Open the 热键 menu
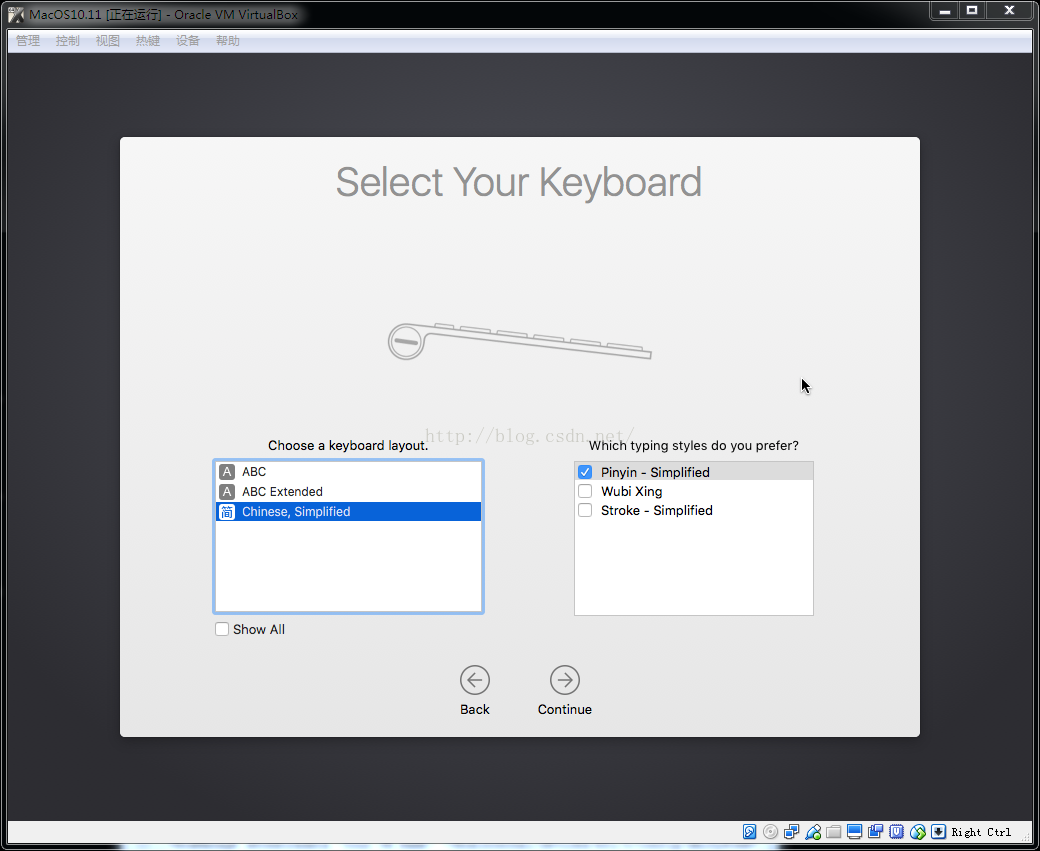This screenshot has width=1040, height=851. click(148, 40)
